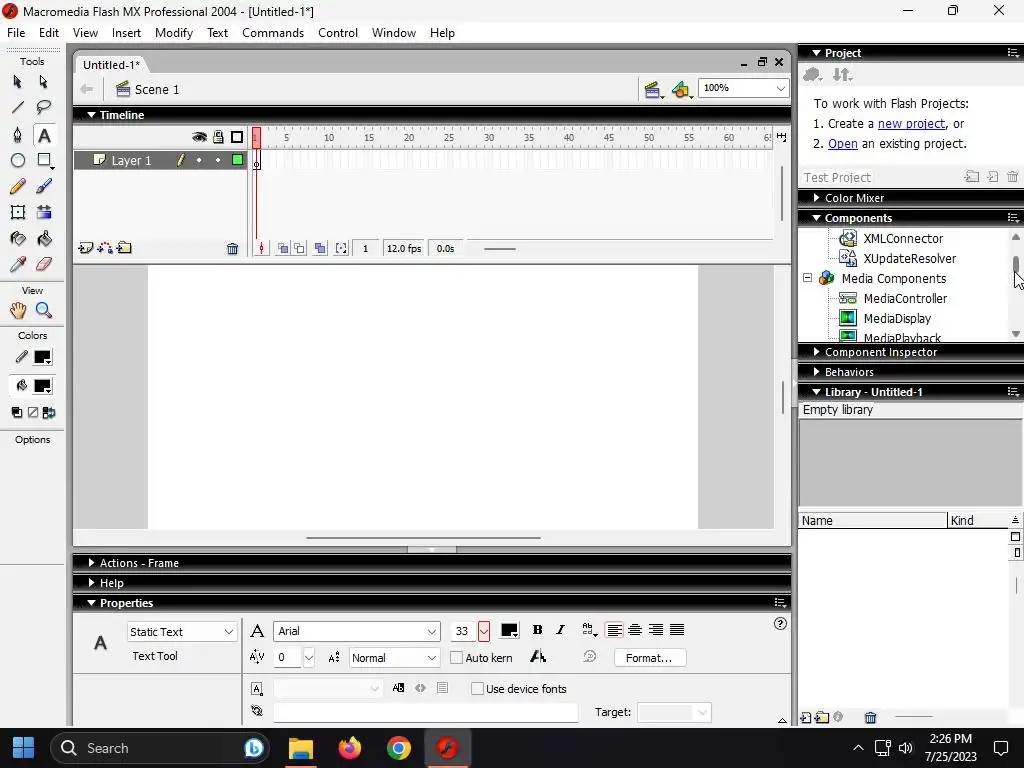The width and height of the screenshot is (1024, 768).
Task: Switch to the Untitled-1* document tab
Action: point(111,65)
